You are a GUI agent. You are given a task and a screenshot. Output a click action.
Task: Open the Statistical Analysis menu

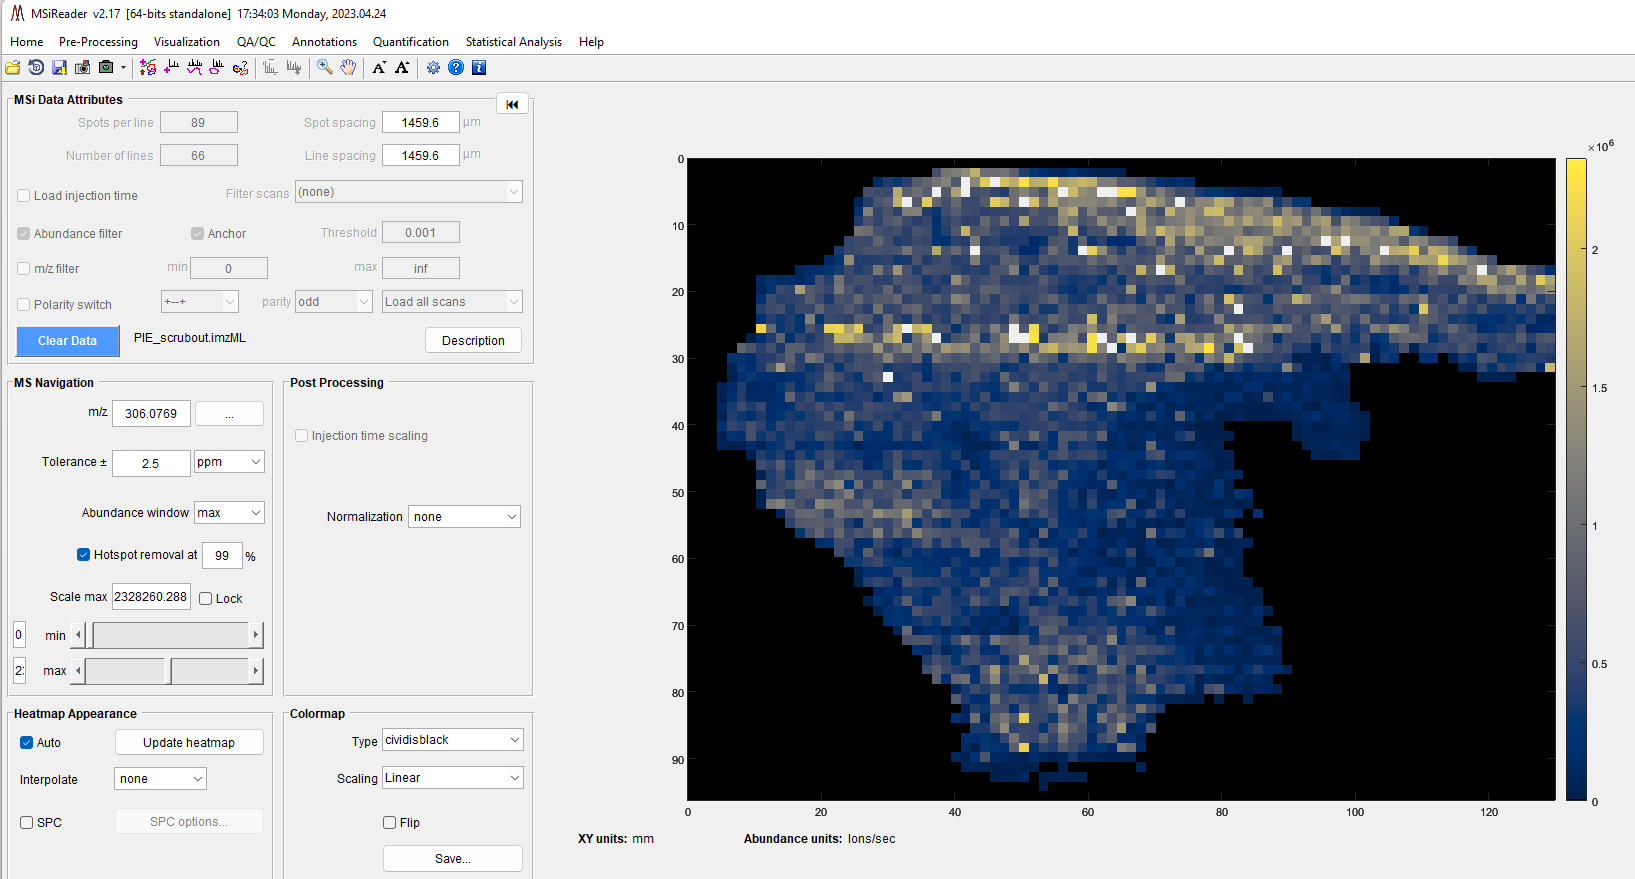pos(514,42)
